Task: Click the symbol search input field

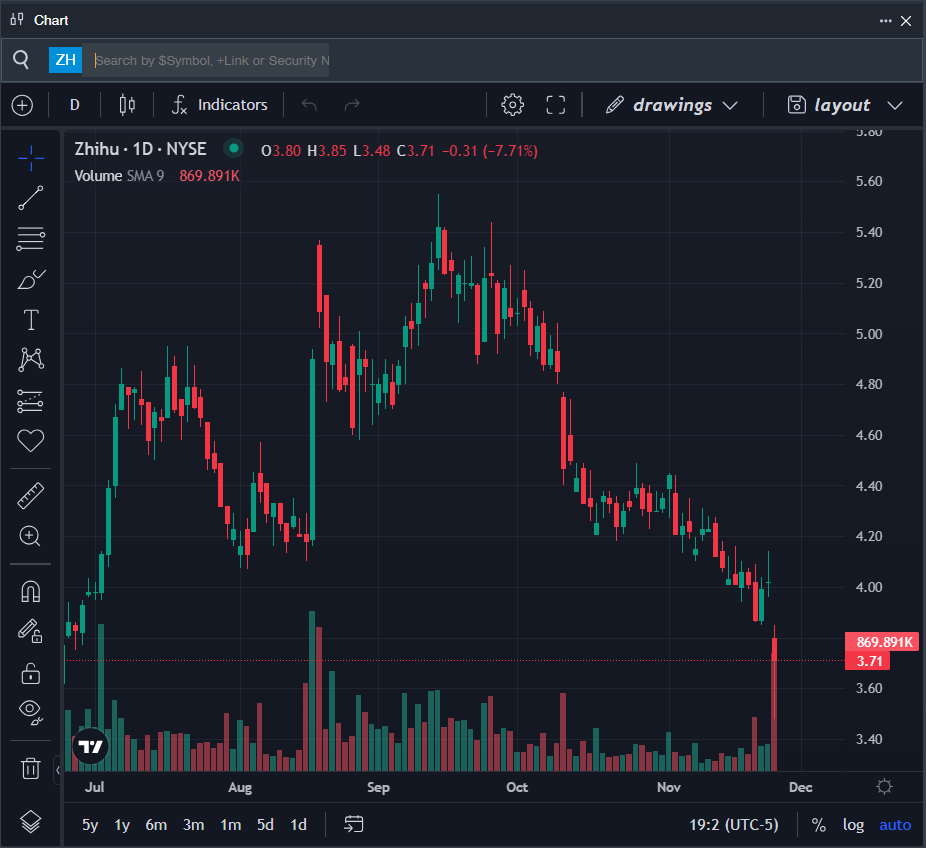Action: coord(211,60)
